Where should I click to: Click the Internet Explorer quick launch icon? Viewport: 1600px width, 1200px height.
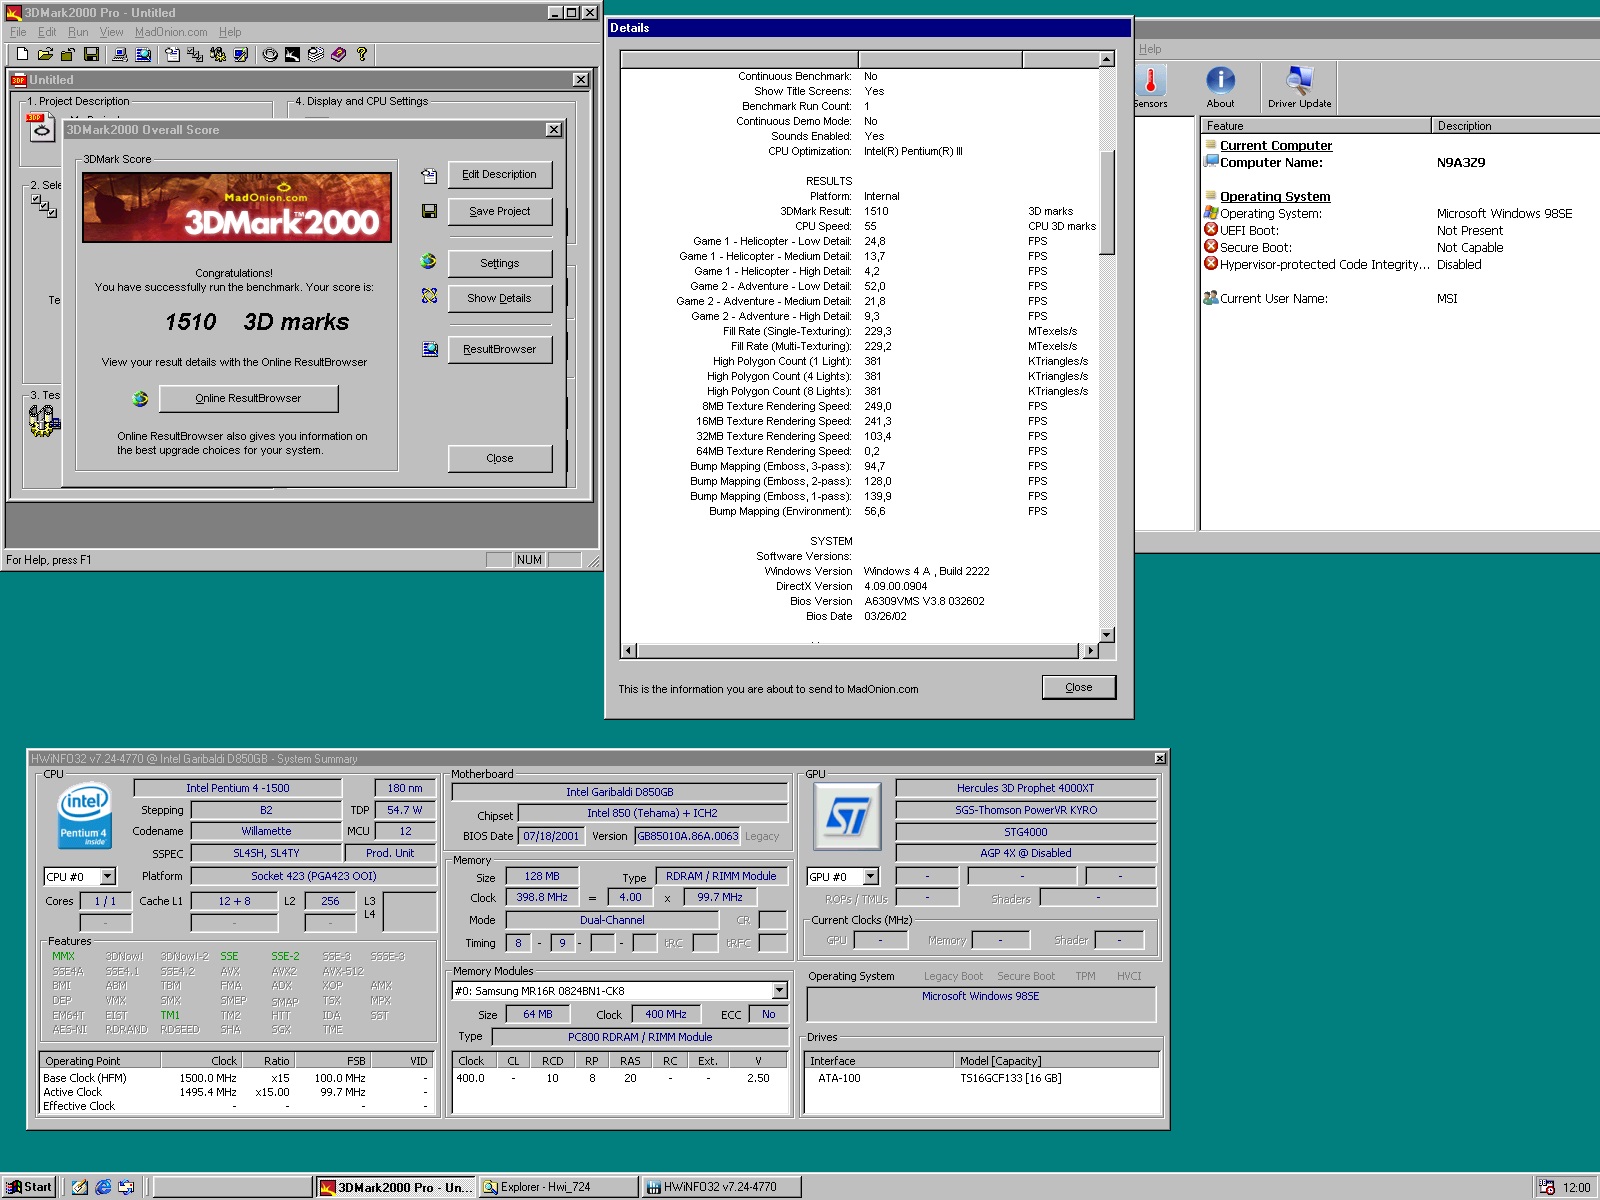pos(103,1187)
